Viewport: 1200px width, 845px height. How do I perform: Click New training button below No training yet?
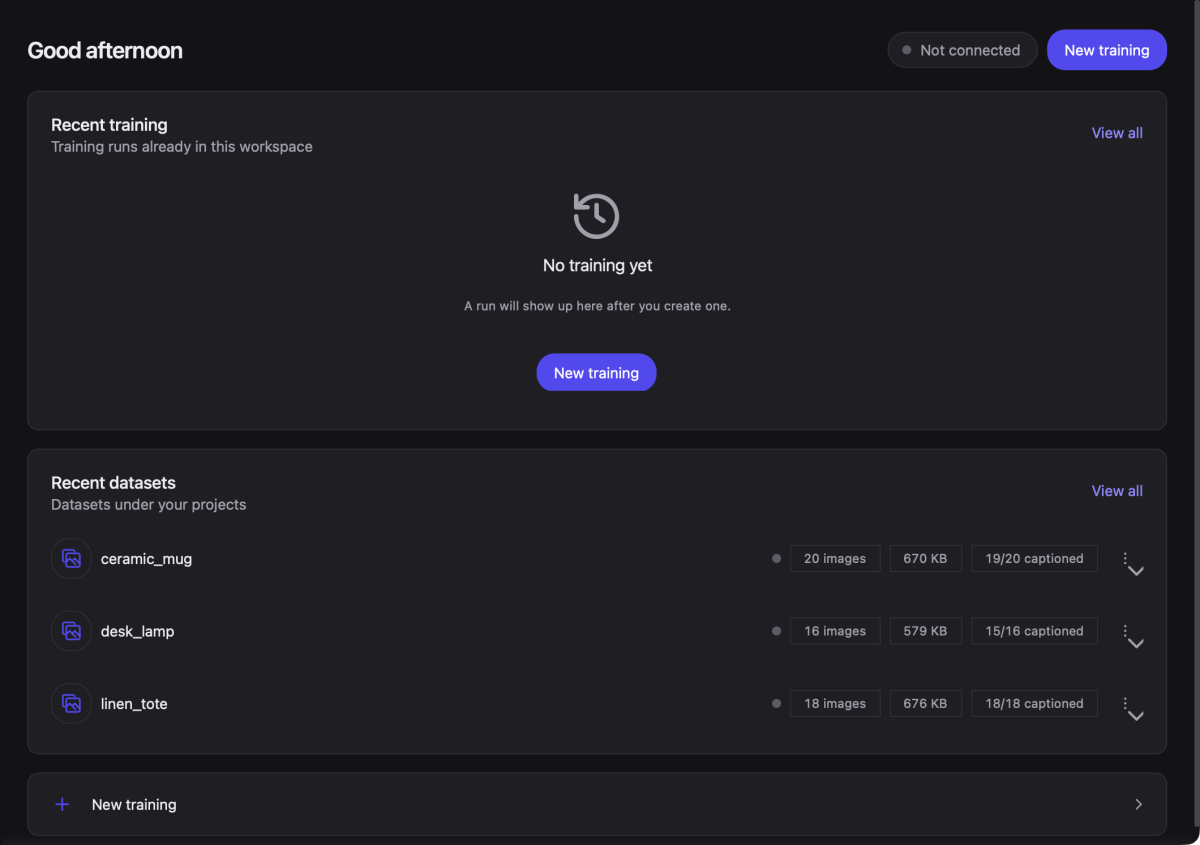(596, 373)
